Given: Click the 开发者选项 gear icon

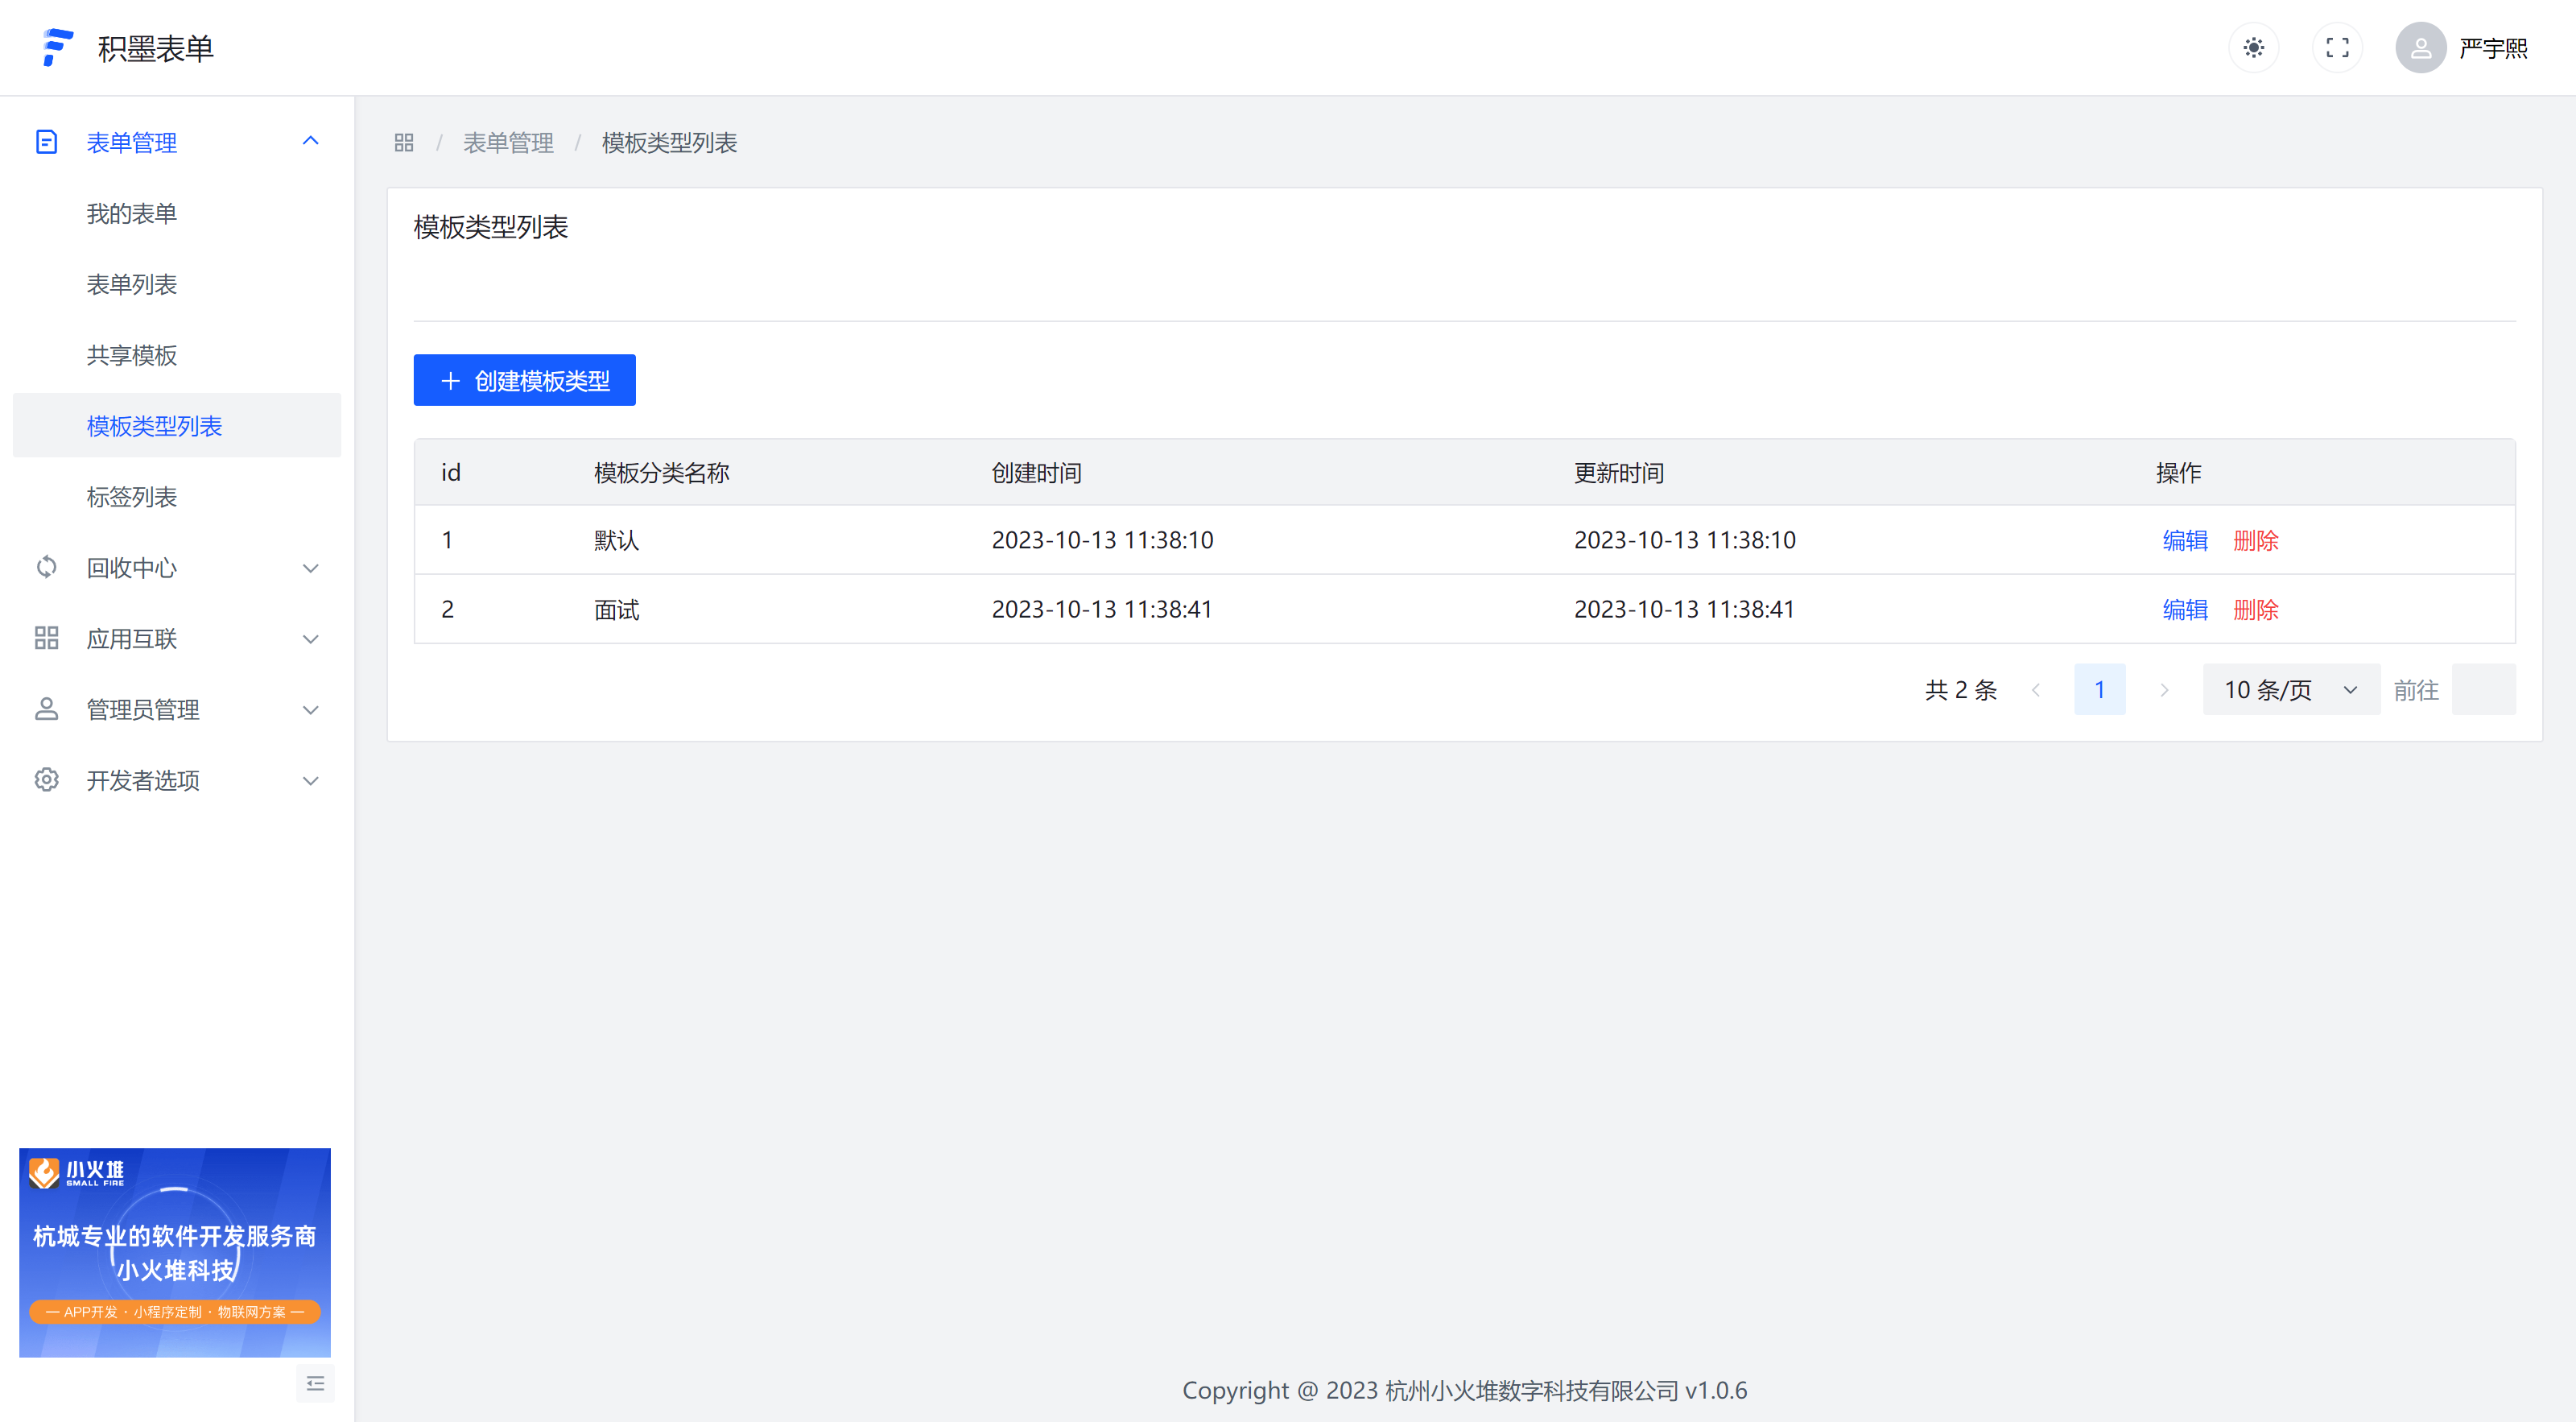Looking at the screenshot, I should coord(47,780).
